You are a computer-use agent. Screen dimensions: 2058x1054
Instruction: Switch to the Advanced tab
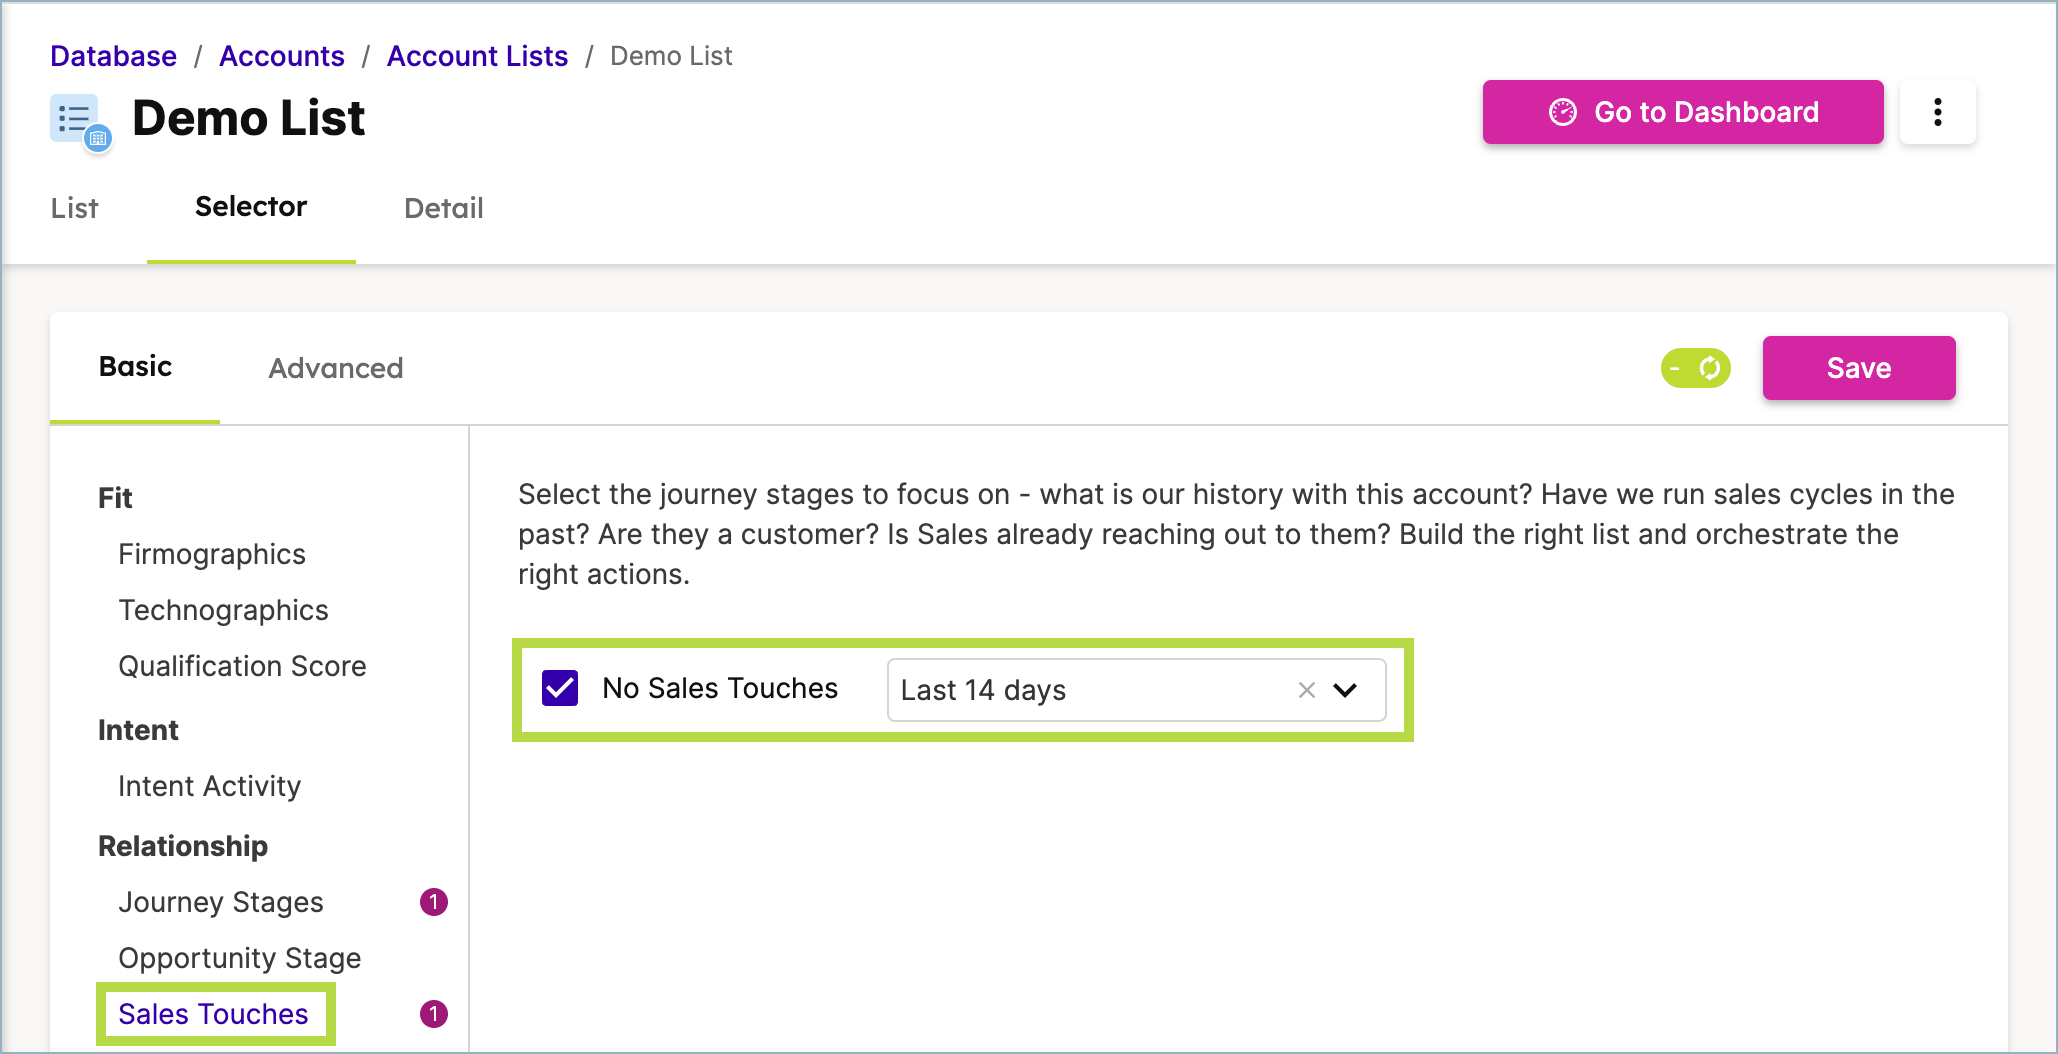click(x=335, y=368)
